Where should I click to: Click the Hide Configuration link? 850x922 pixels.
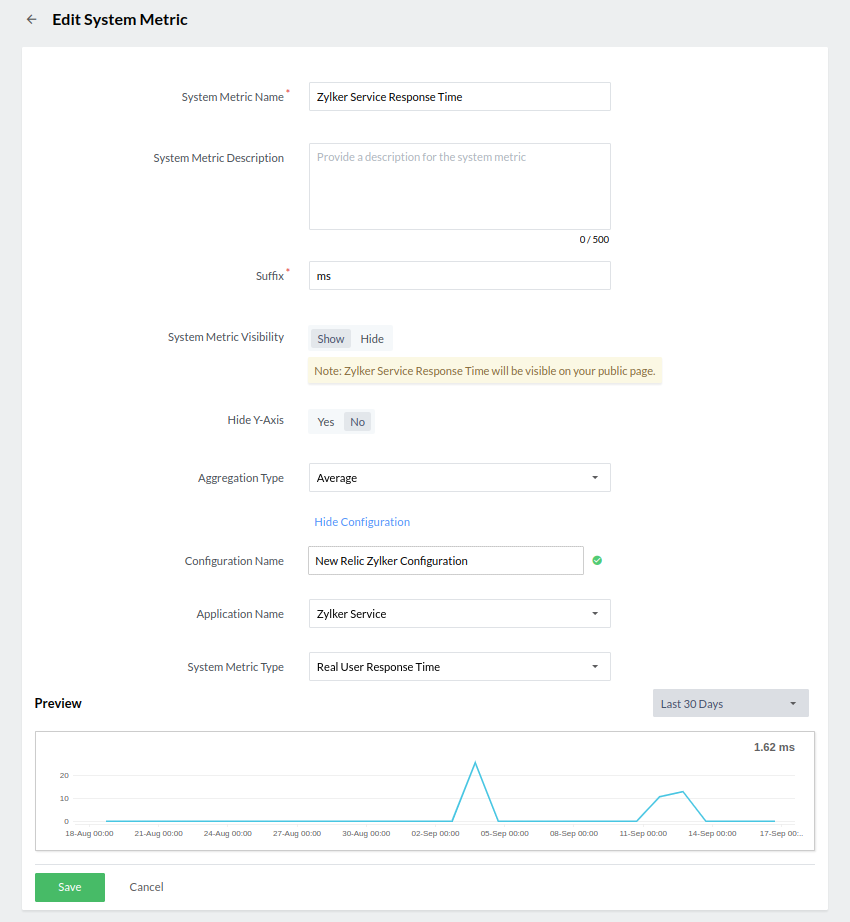pos(362,522)
